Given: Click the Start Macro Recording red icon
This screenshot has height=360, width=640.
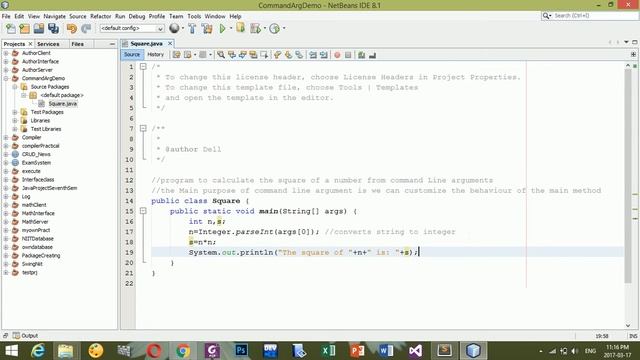Looking at the screenshot, I should pyautogui.click(x=337, y=55).
